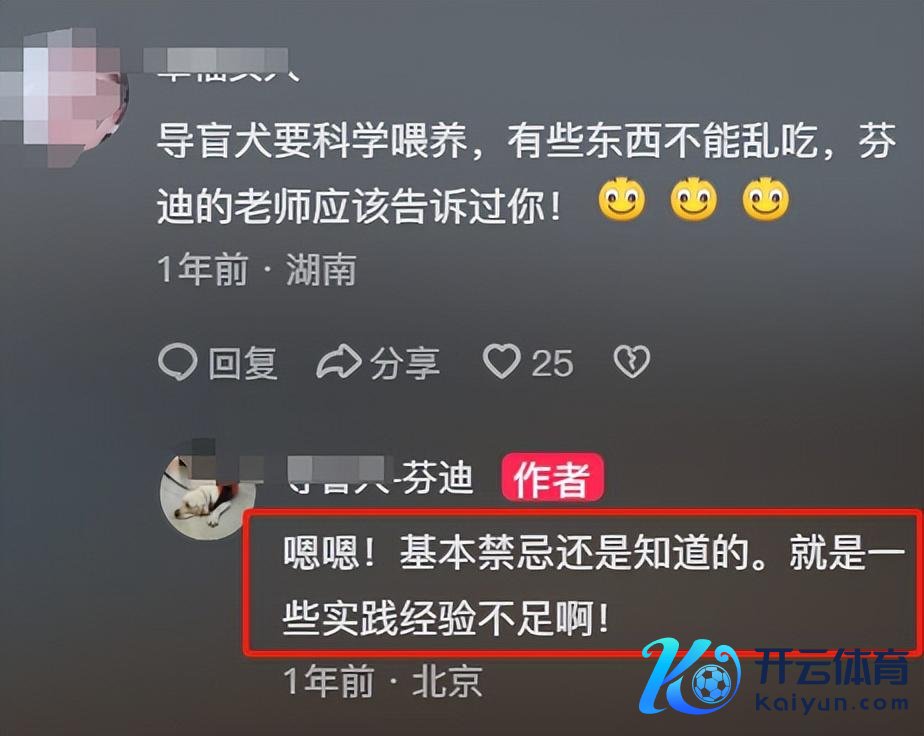
Task: Tap the 1年前 · 湖南 timestamp
Action: coord(257,270)
